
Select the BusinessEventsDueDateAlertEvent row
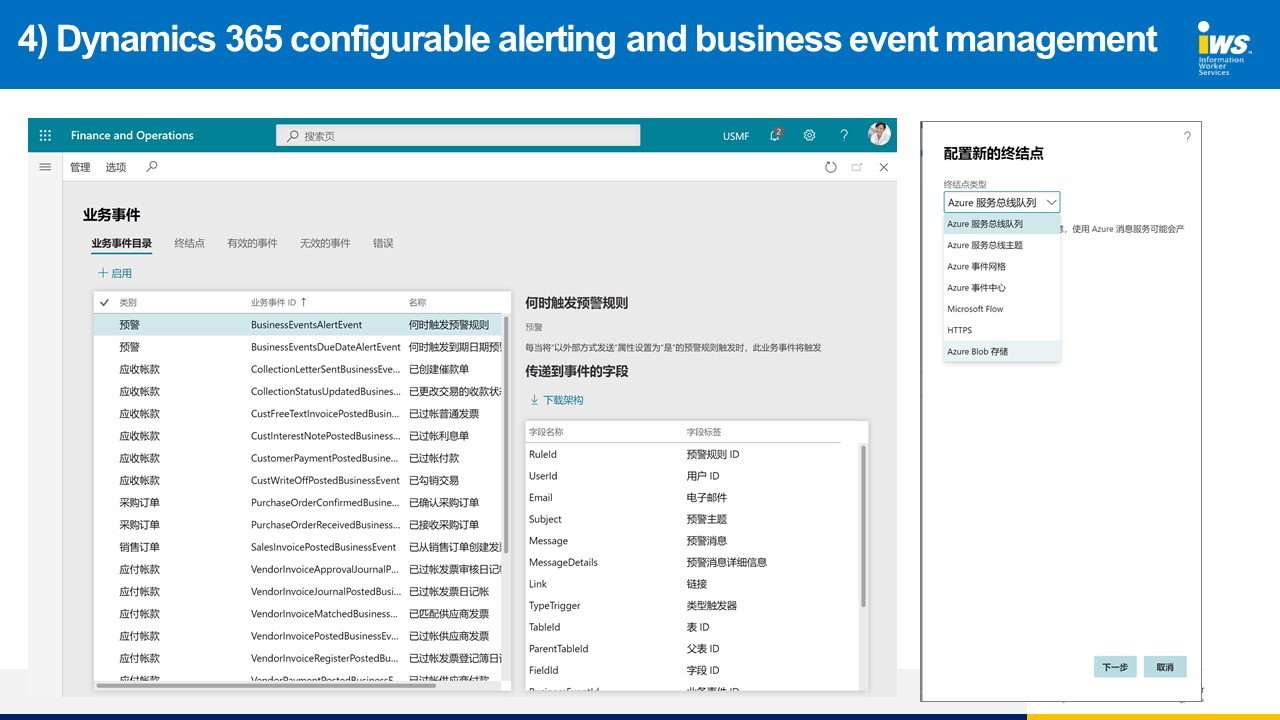point(298,347)
